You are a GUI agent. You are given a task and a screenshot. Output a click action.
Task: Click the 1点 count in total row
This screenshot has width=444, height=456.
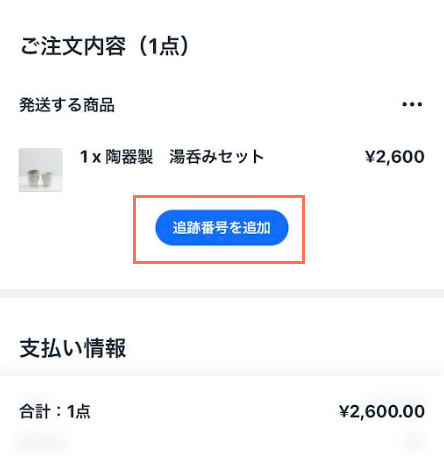[79, 411]
